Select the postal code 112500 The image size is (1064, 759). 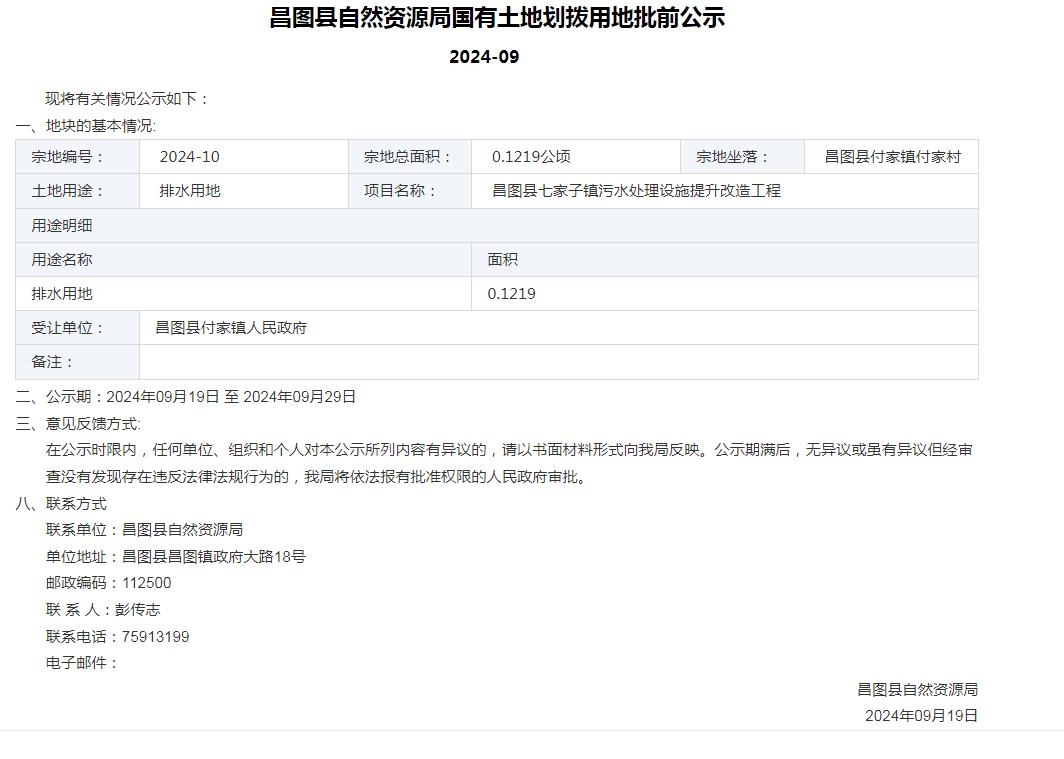147,583
